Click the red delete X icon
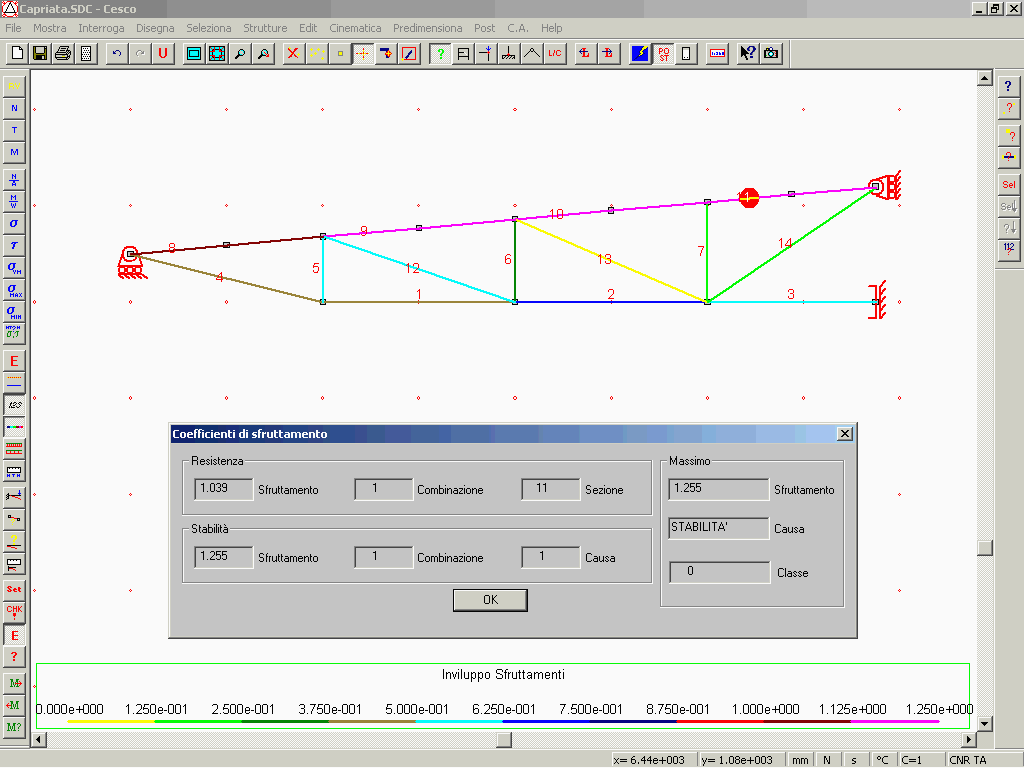The height and width of the screenshot is (768, 1024). pyautogui.click(x=293, y=53)
